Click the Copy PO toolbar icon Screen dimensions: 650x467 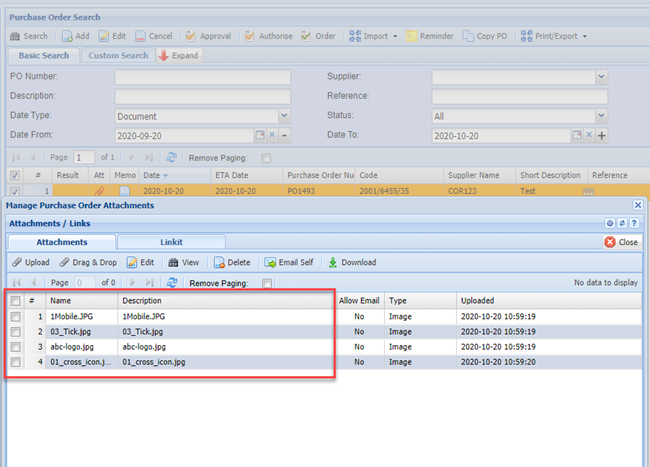point(469,36)
